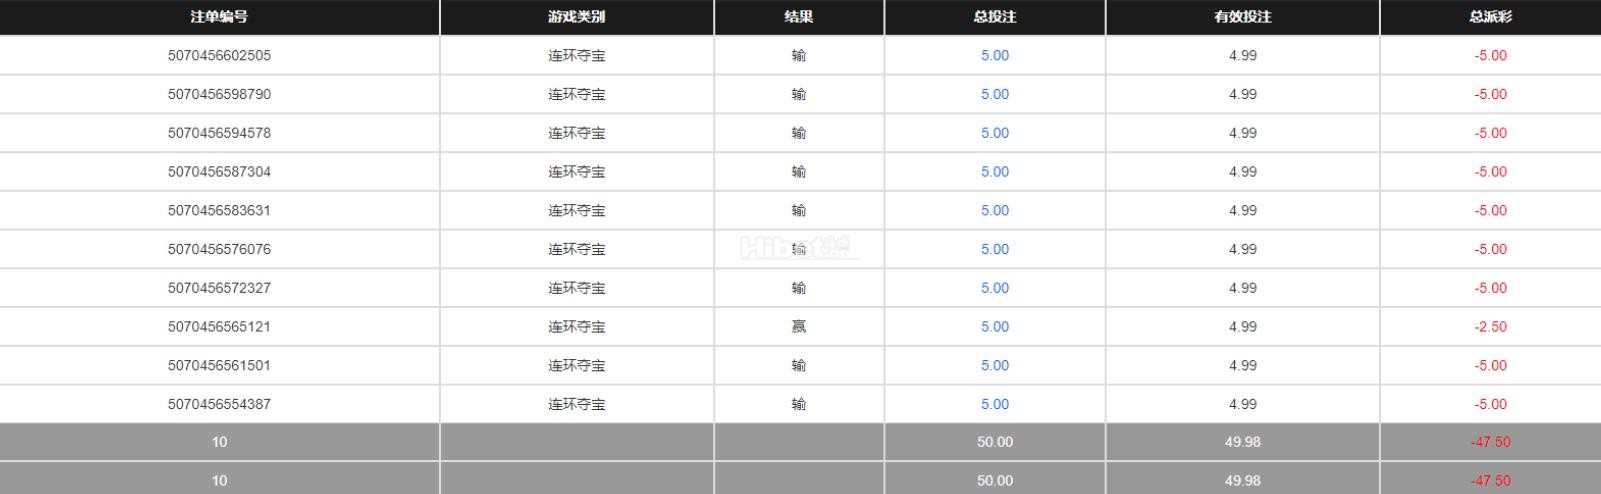The image size is (1601, 494).
Task: Click the 结果 column header
Action: [798, 17]
